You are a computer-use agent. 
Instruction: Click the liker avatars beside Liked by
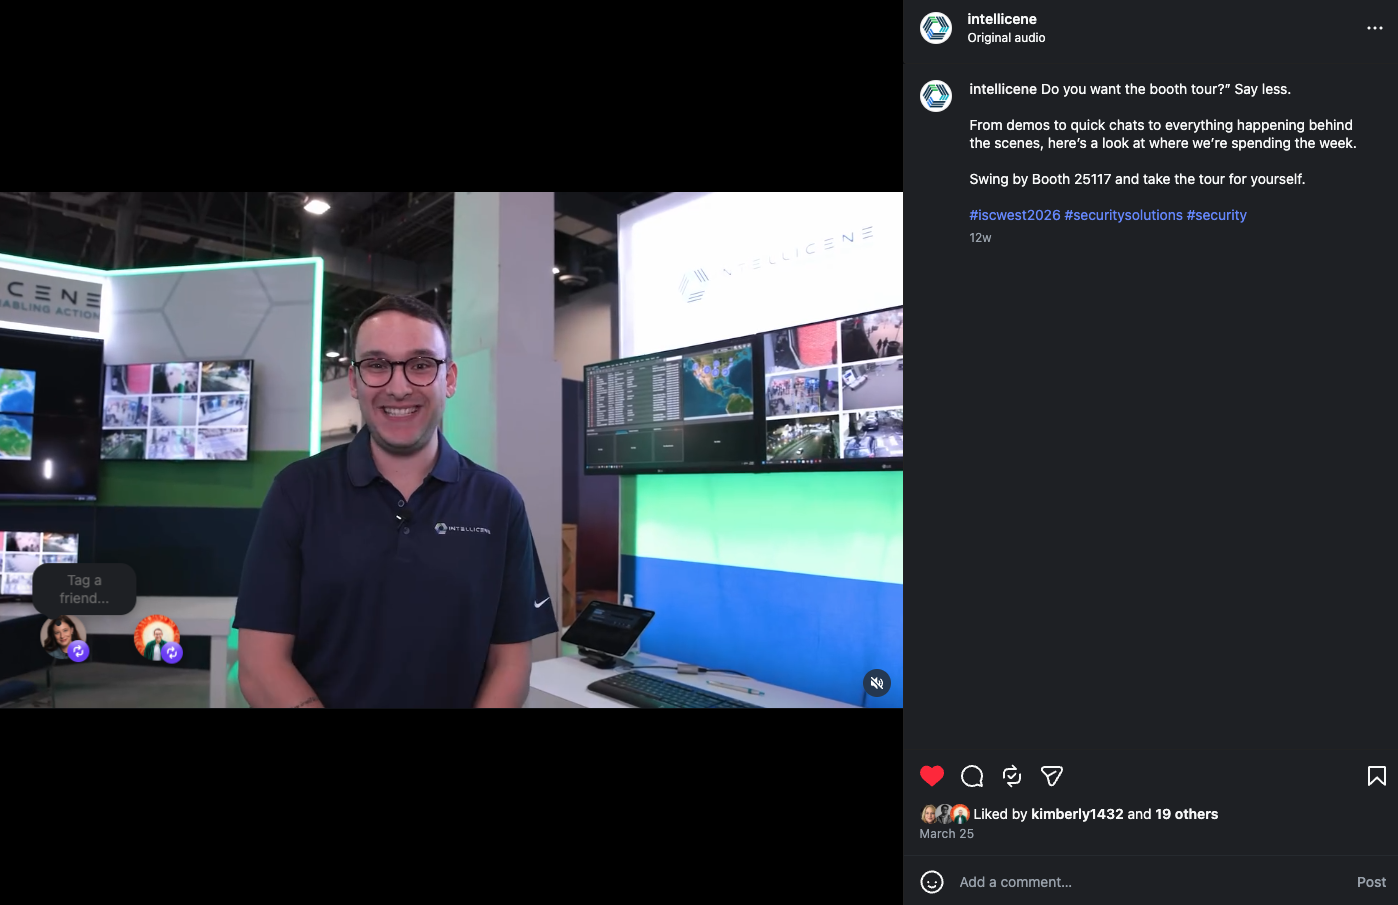click(x=945, y=814)
